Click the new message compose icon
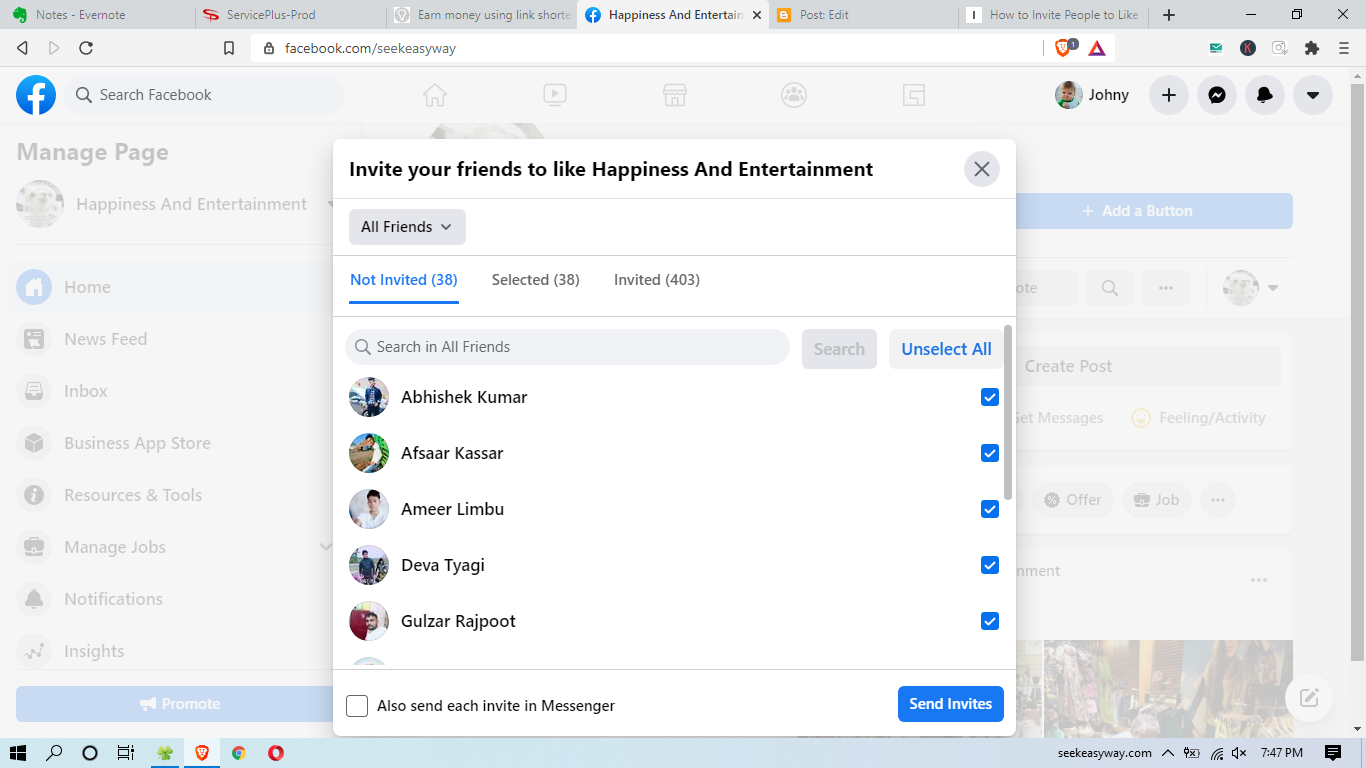This screenshot has width=1366, height=768. coord(1309,698)
